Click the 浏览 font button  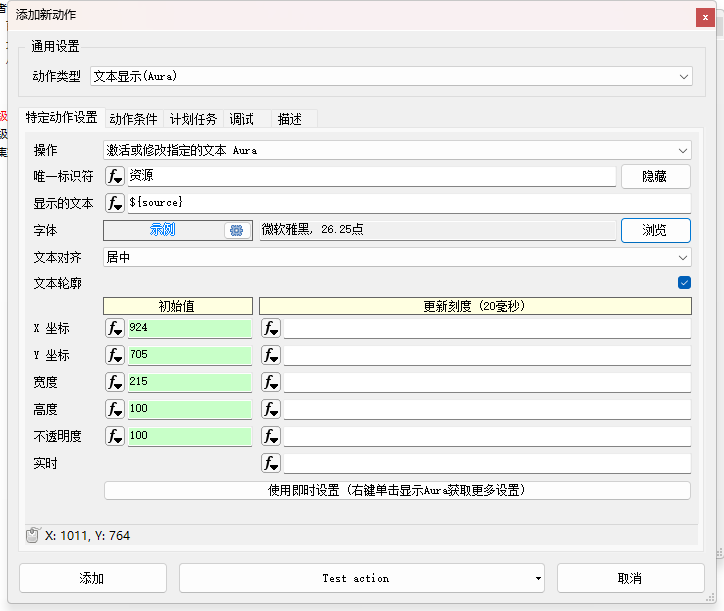click(x=655, y=230)
